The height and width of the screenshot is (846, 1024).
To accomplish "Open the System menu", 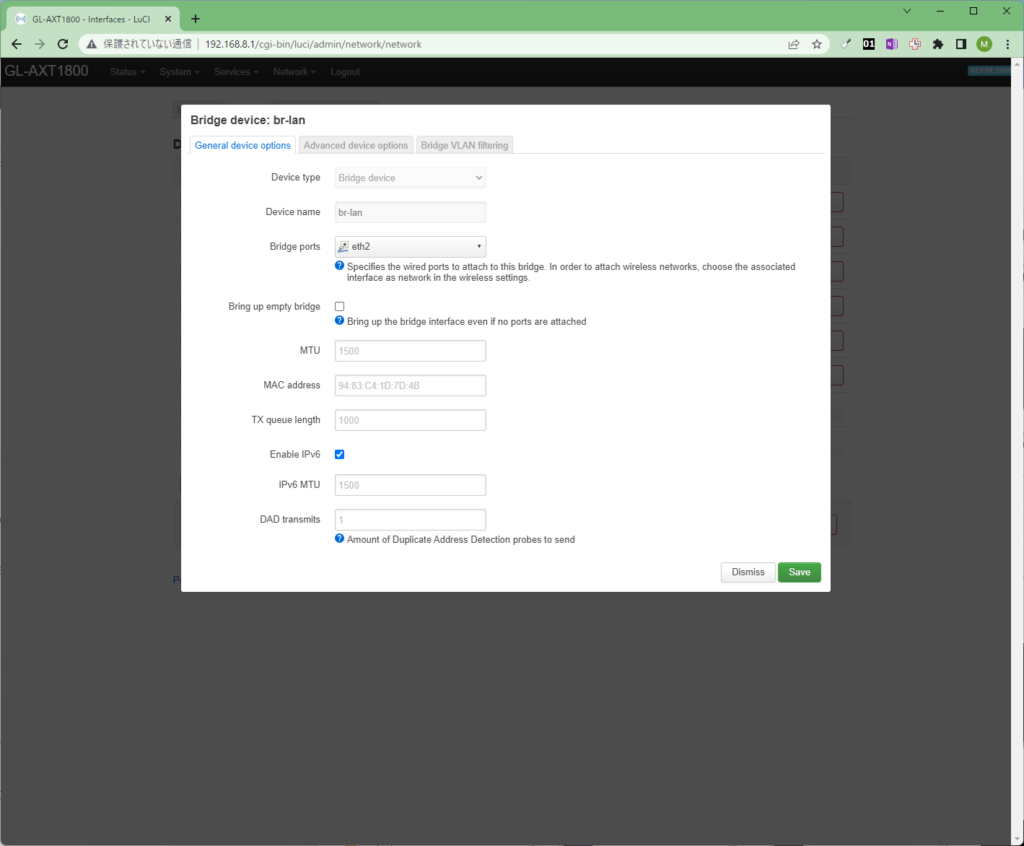I will [x=178, y=71].
